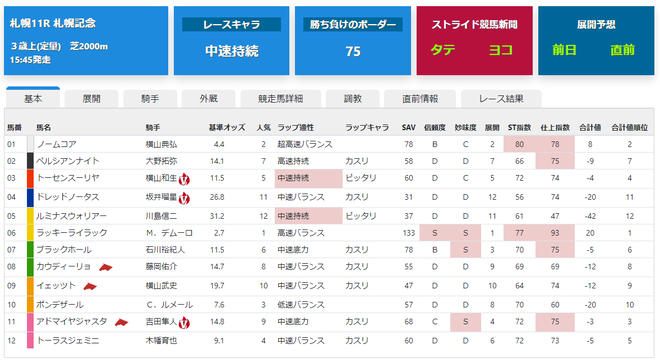Click the red badge icon beside jockey 坂井瑠星
The image size is (660, 363).
point(184,198)
